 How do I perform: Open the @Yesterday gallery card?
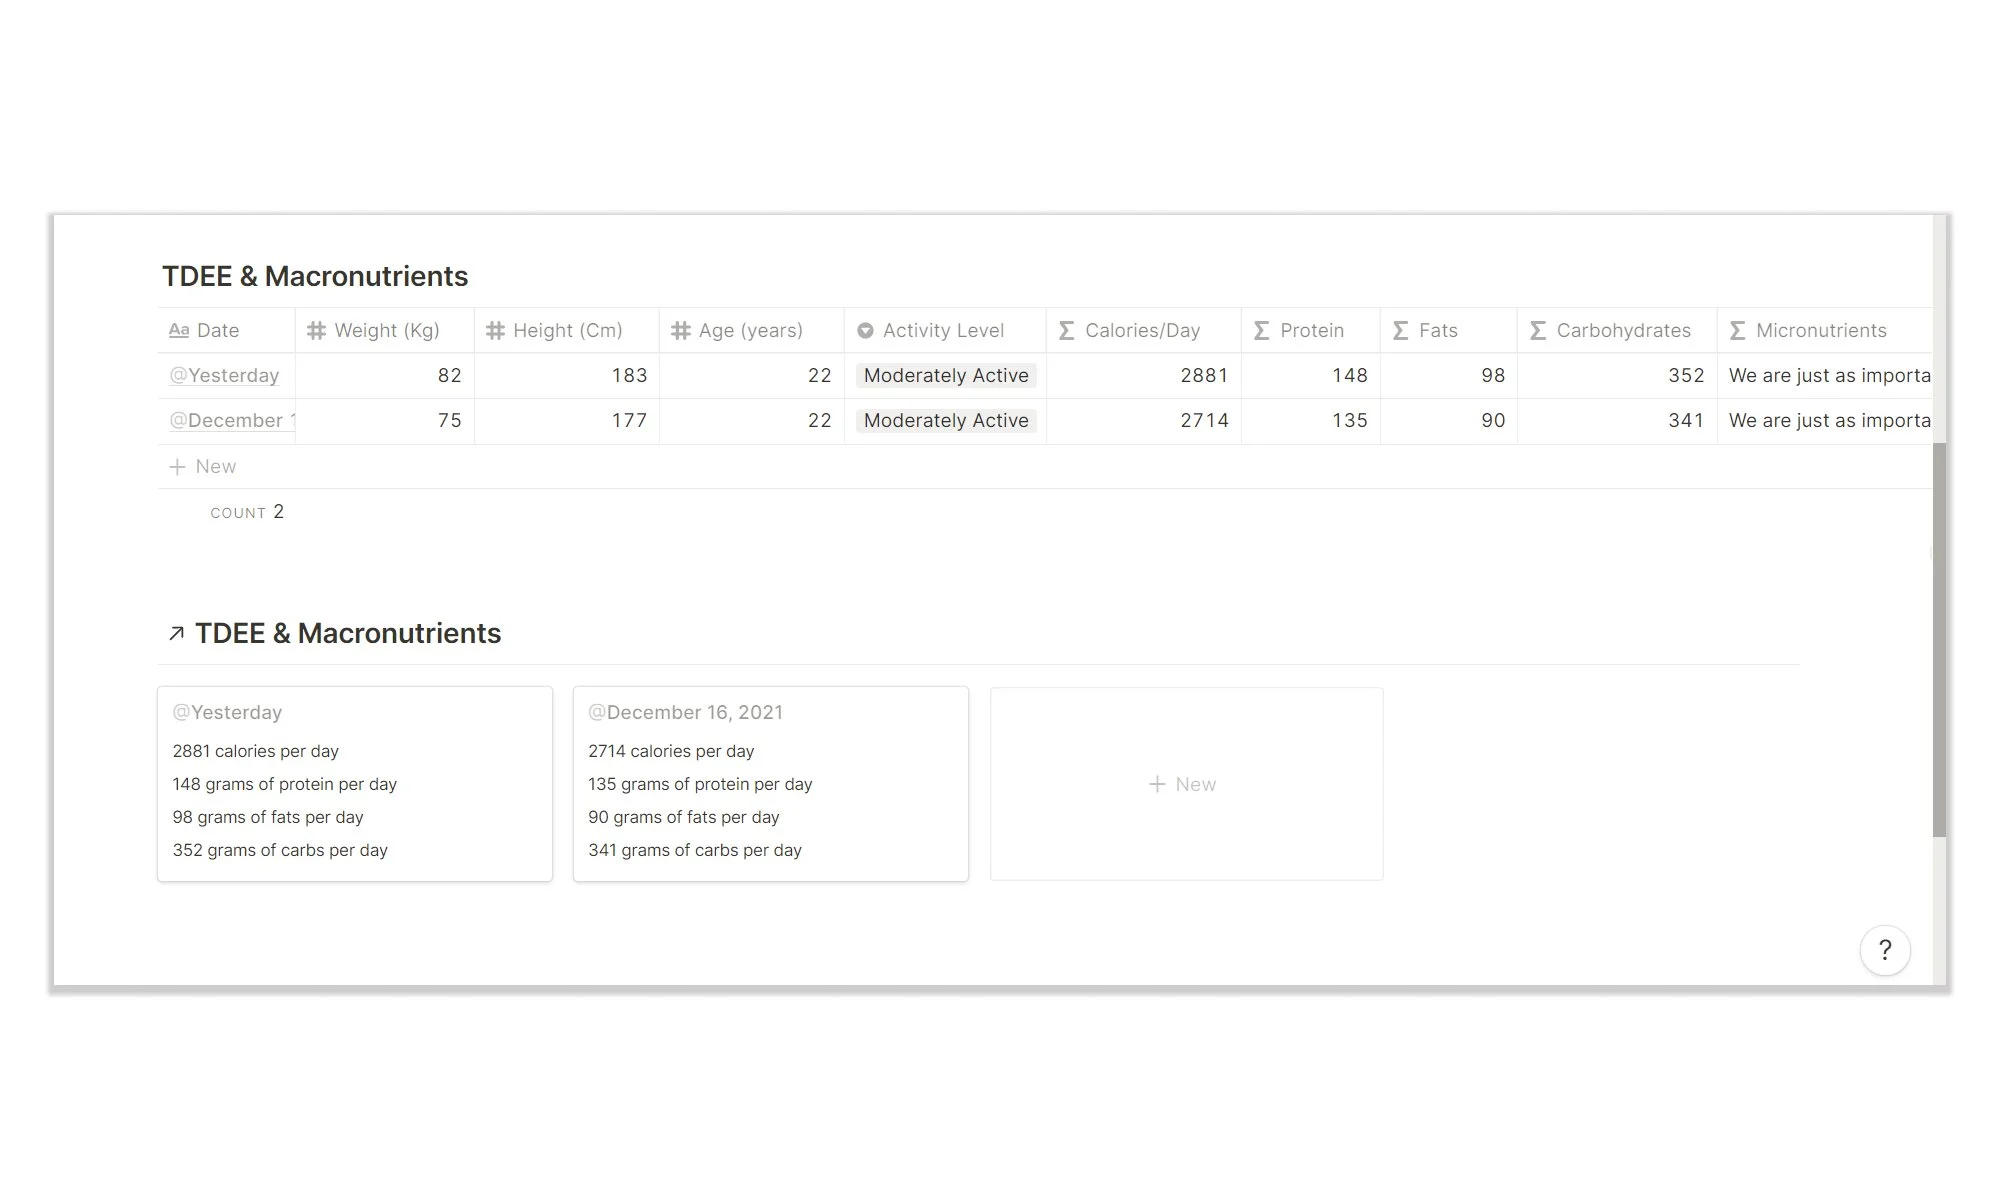click(x=354, y=783)
